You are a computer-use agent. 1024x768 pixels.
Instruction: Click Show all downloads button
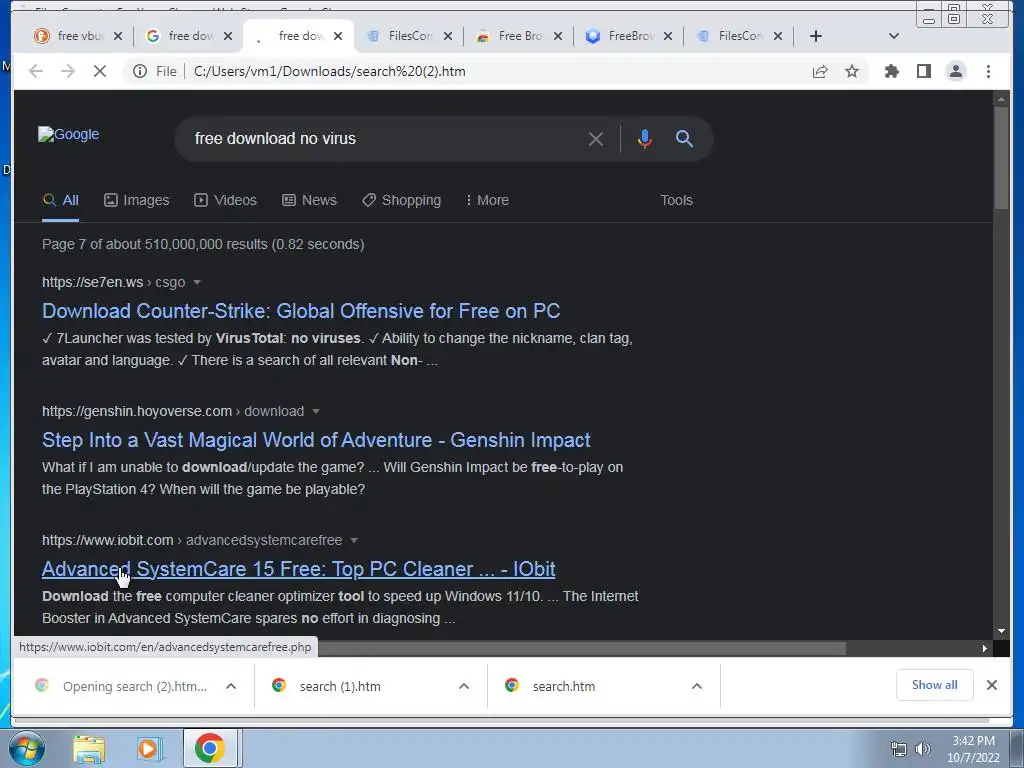(935, 685)
